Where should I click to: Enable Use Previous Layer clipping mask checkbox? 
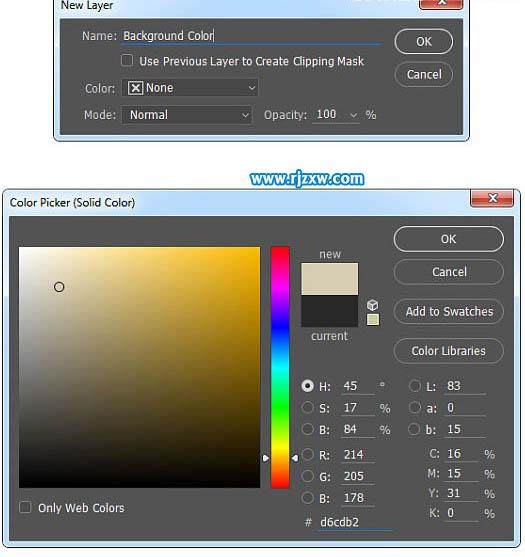coord(127,60)
